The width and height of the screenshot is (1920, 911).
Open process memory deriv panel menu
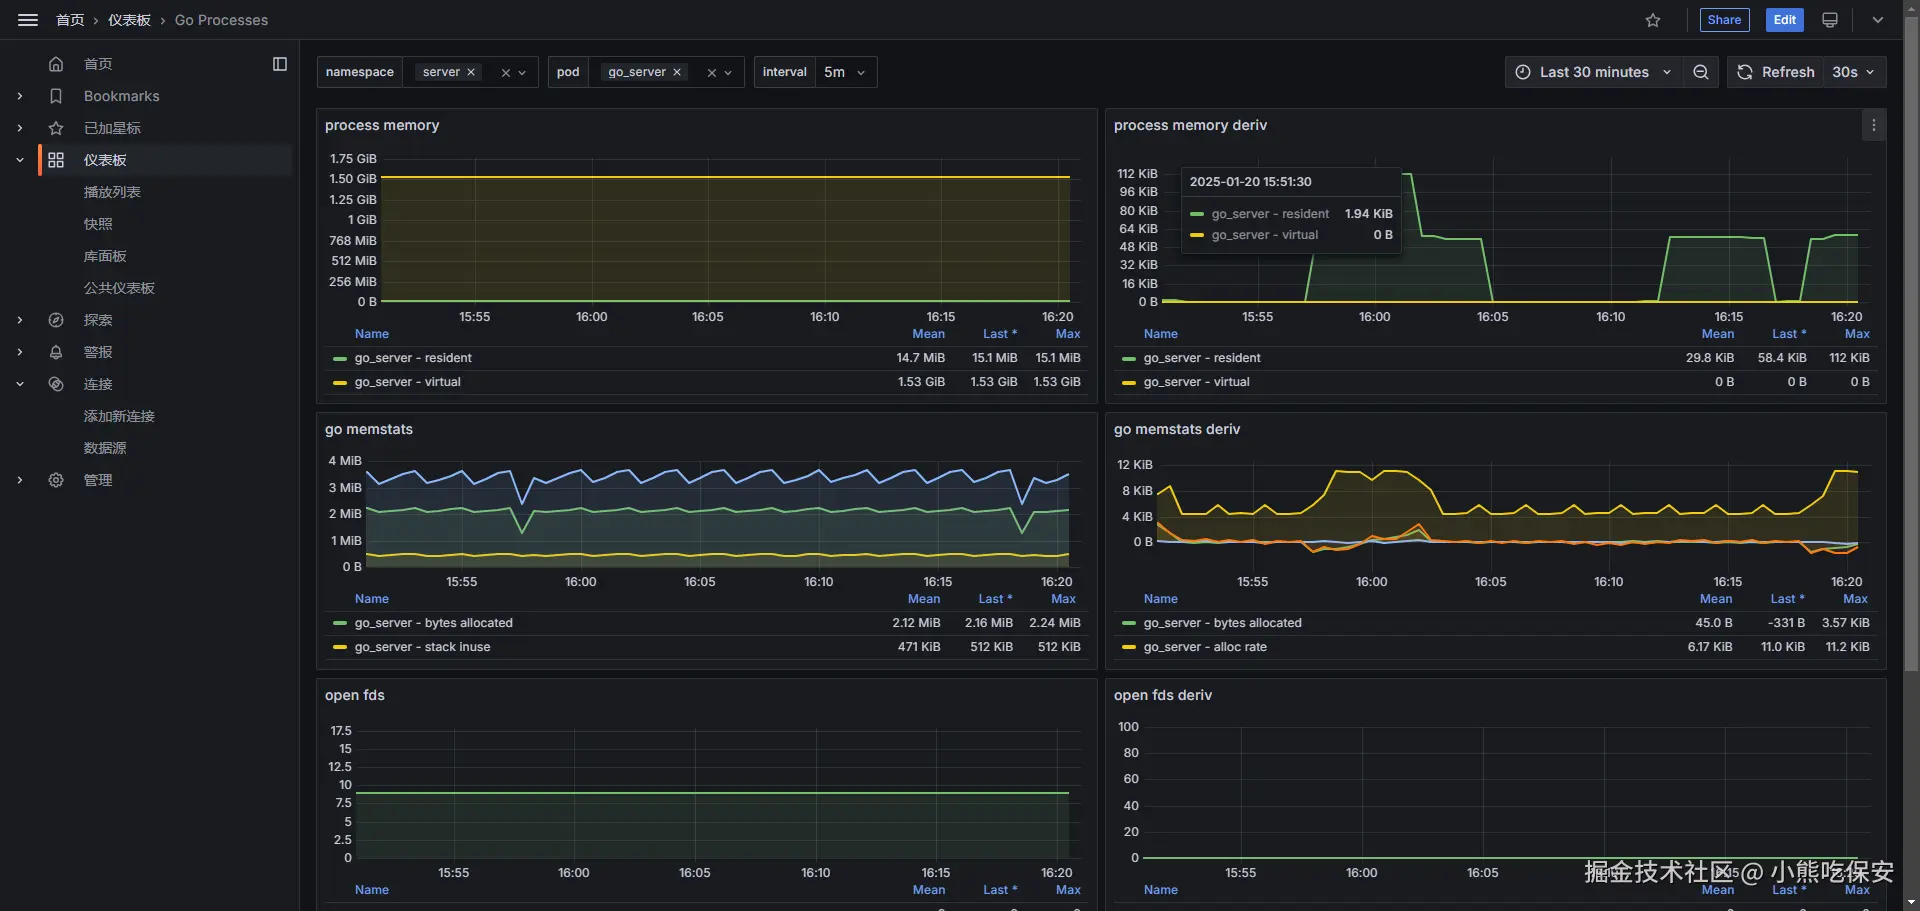click(1873, 125)
